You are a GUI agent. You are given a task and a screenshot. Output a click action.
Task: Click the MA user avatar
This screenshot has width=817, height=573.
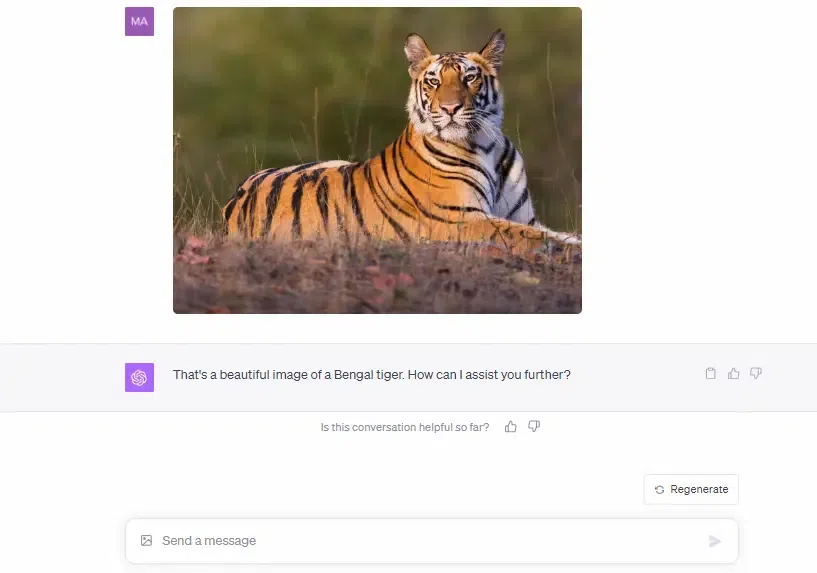click(x=139, y=21)
